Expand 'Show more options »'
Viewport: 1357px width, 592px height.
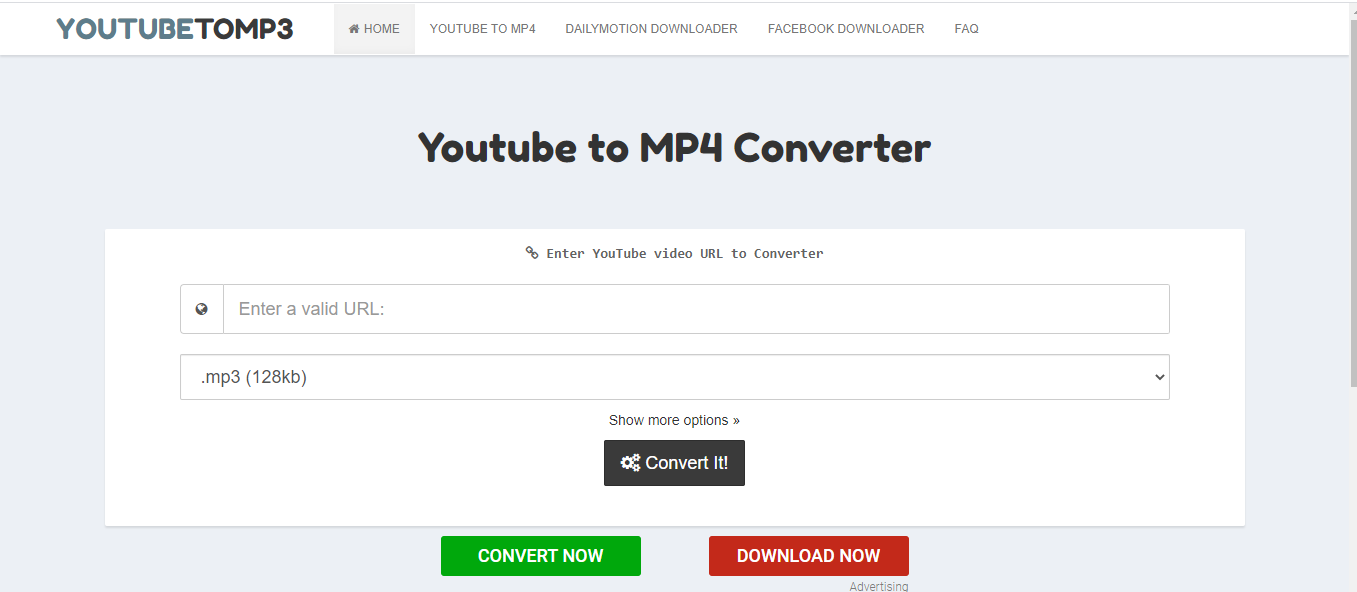pos(674,420)
